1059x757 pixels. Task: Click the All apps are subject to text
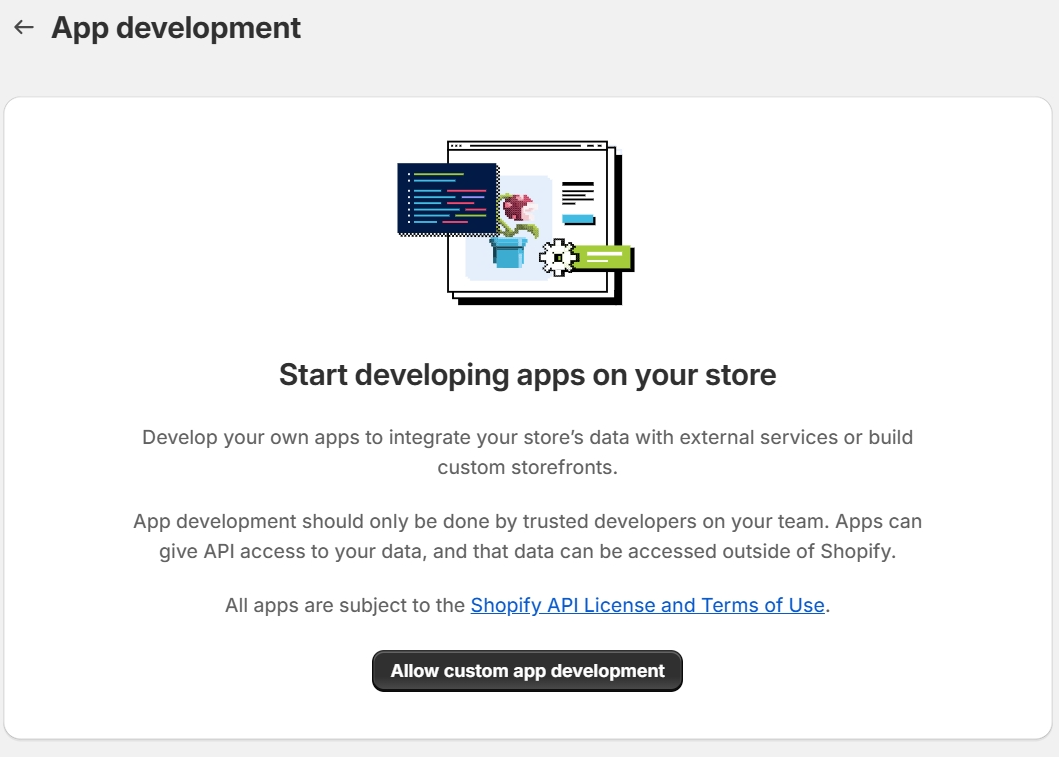coord(346,605)
